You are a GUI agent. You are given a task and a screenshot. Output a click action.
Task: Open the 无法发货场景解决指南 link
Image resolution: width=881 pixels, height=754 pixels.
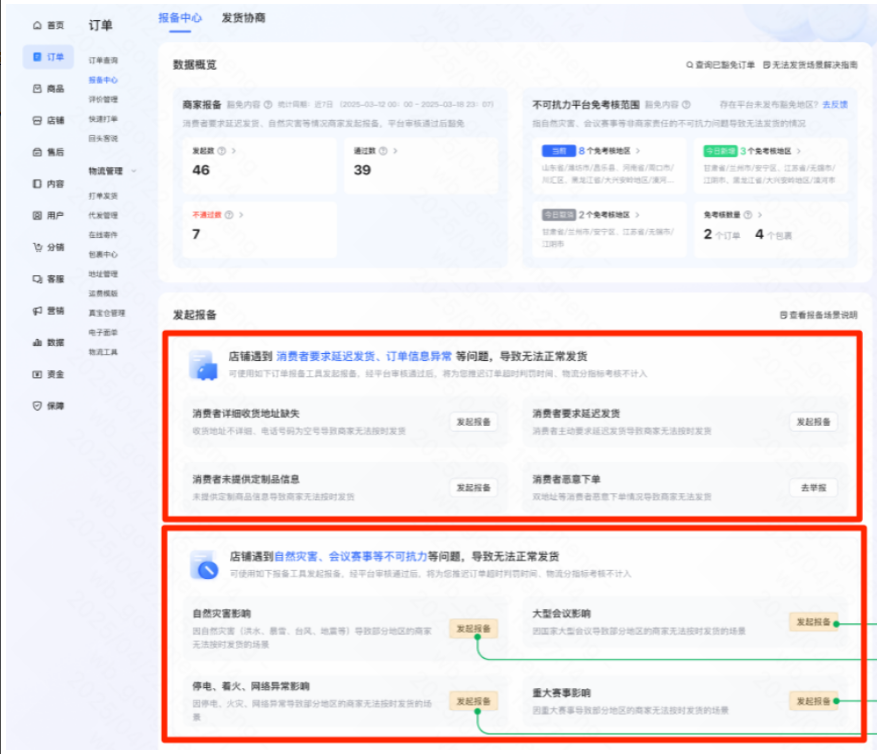click(x=810, y=65)
